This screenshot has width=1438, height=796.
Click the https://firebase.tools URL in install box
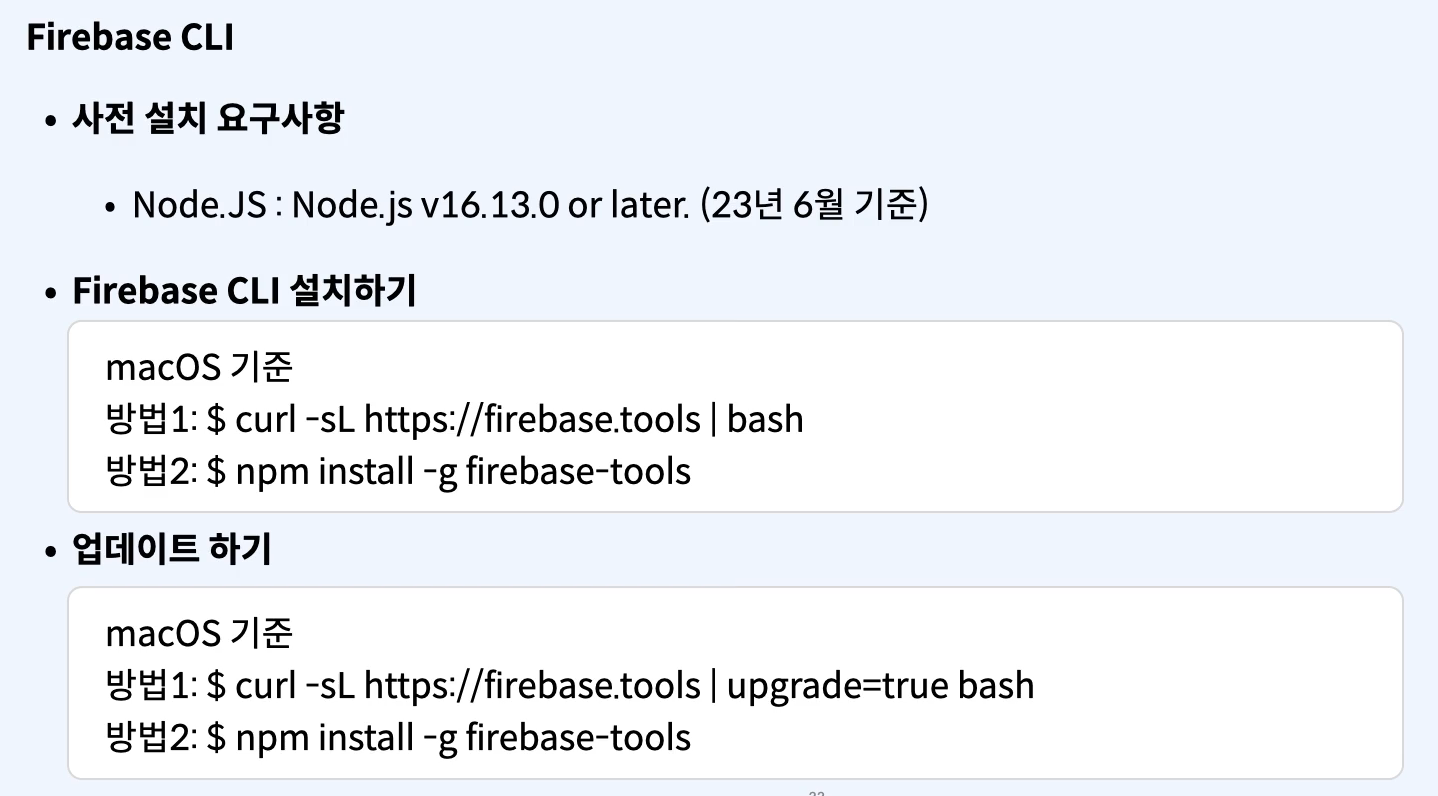point(532,418)
